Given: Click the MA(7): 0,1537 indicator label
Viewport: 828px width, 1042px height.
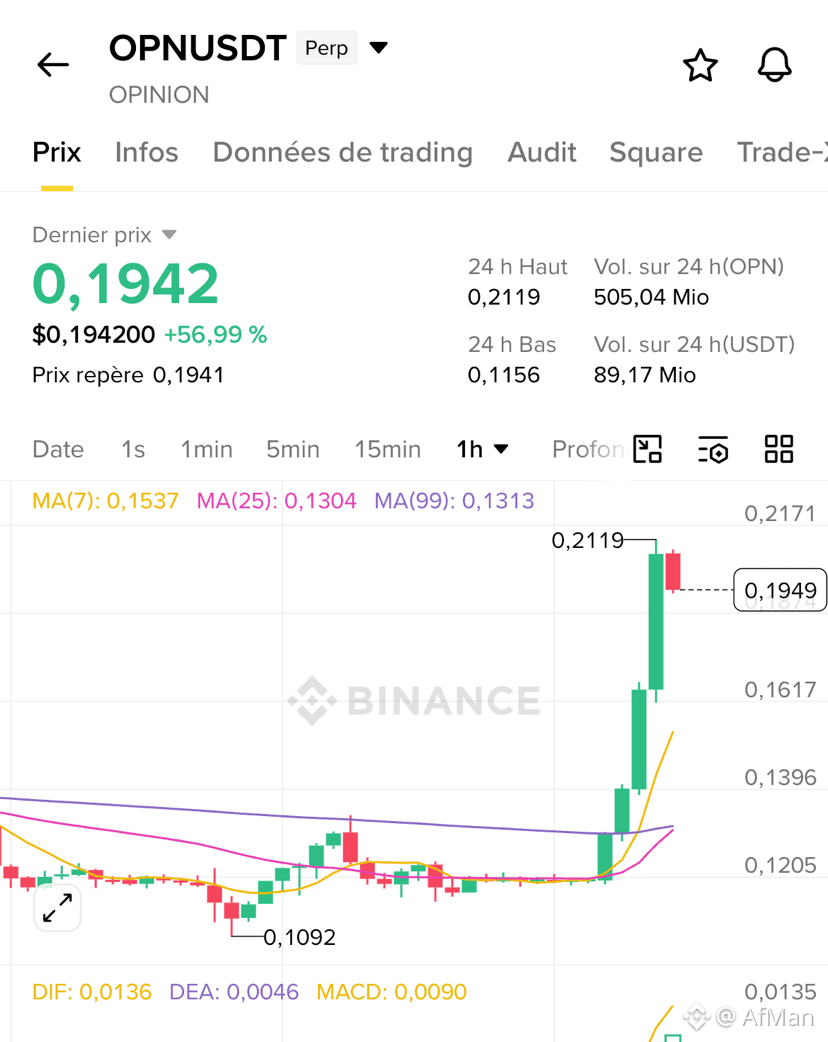Looking at the screenshot, I should click(x=105, y=500).
